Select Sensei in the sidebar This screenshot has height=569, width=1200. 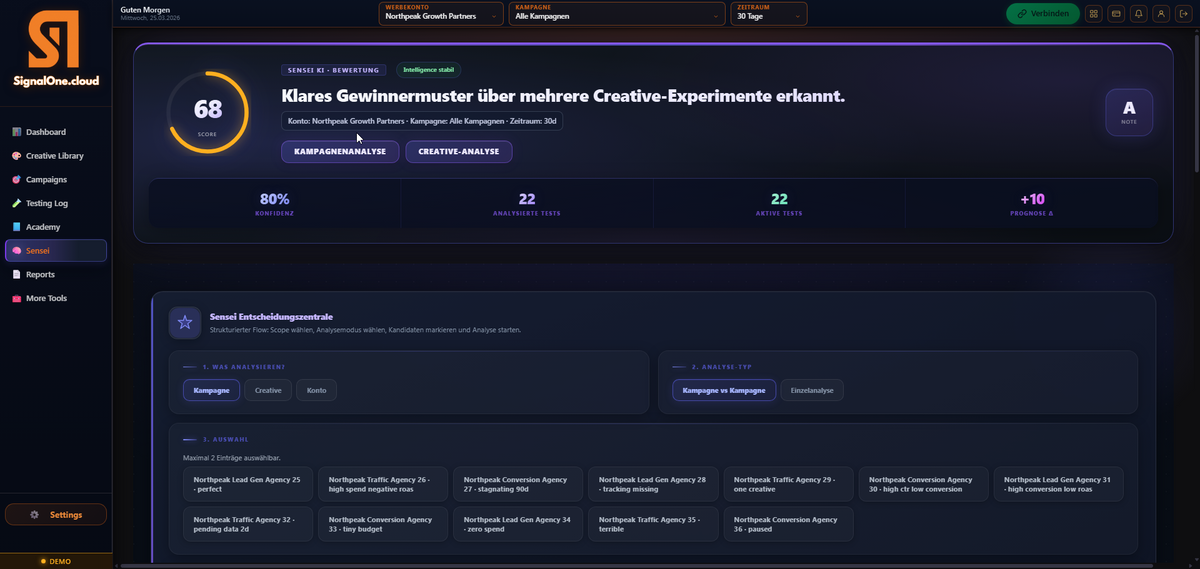pyautogui.click(x=56, y=251)
